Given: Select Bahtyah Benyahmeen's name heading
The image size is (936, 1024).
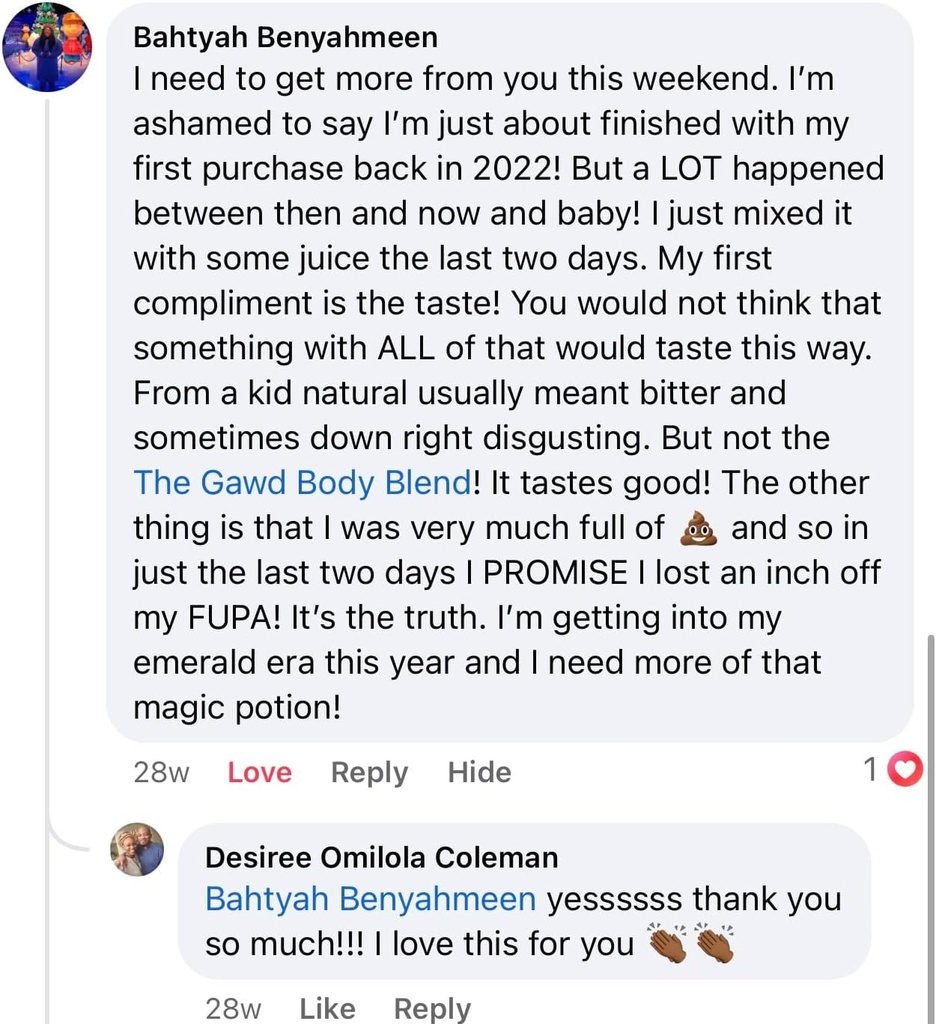Looking at the screenshot, I should tap(285, 36).
